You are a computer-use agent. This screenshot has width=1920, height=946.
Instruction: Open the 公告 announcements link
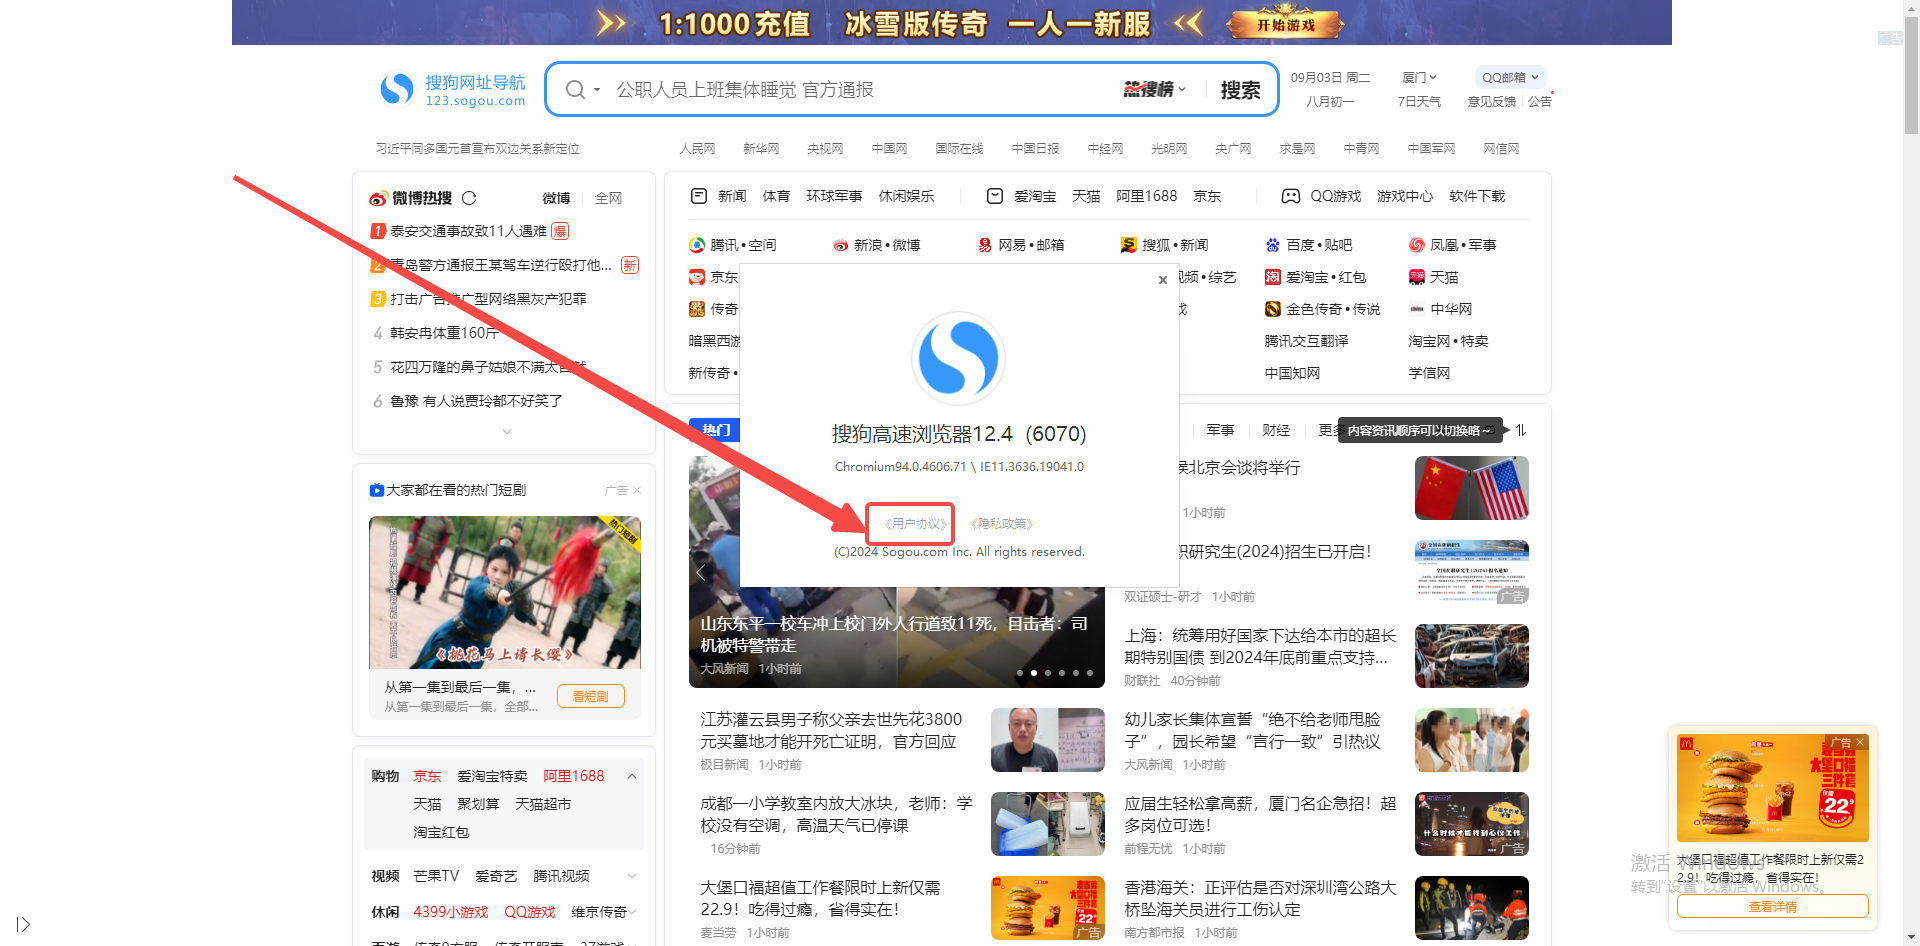[x=1539, y=101]
